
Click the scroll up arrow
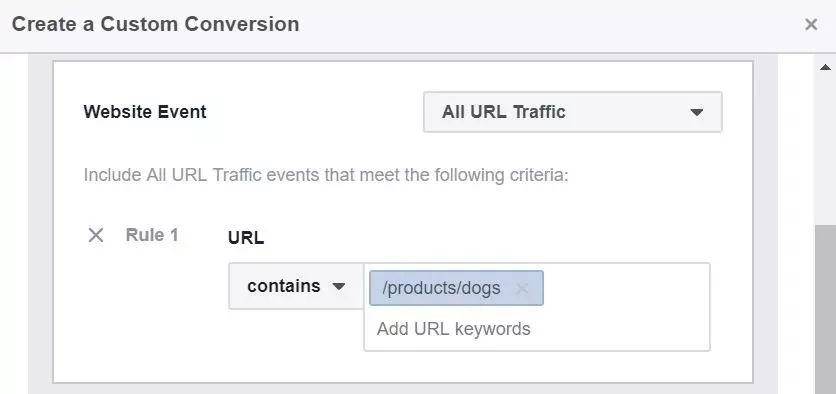coord(825,67)
